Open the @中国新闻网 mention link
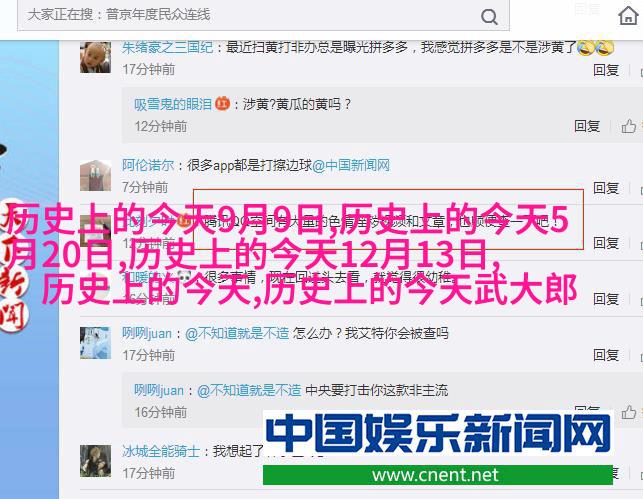The image size is (643, 499). pyautogui.click(x=351, y=165)
